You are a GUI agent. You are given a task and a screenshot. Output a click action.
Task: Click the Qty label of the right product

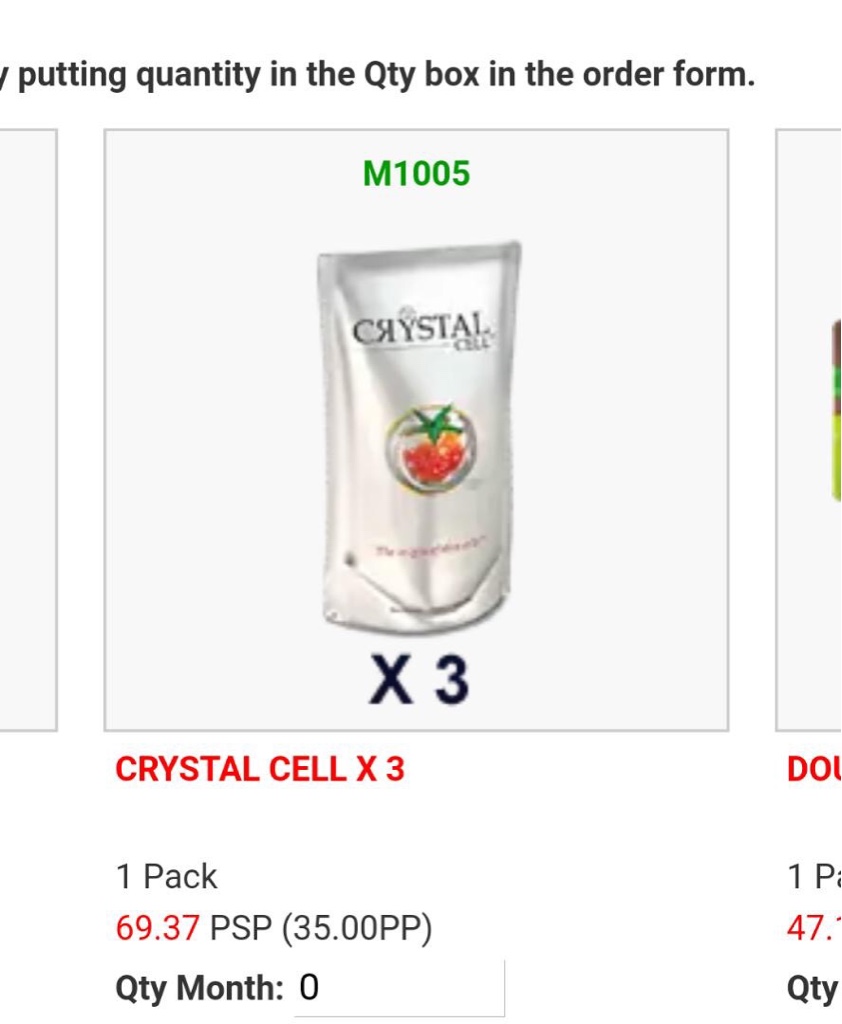click(x=814, y=988)
